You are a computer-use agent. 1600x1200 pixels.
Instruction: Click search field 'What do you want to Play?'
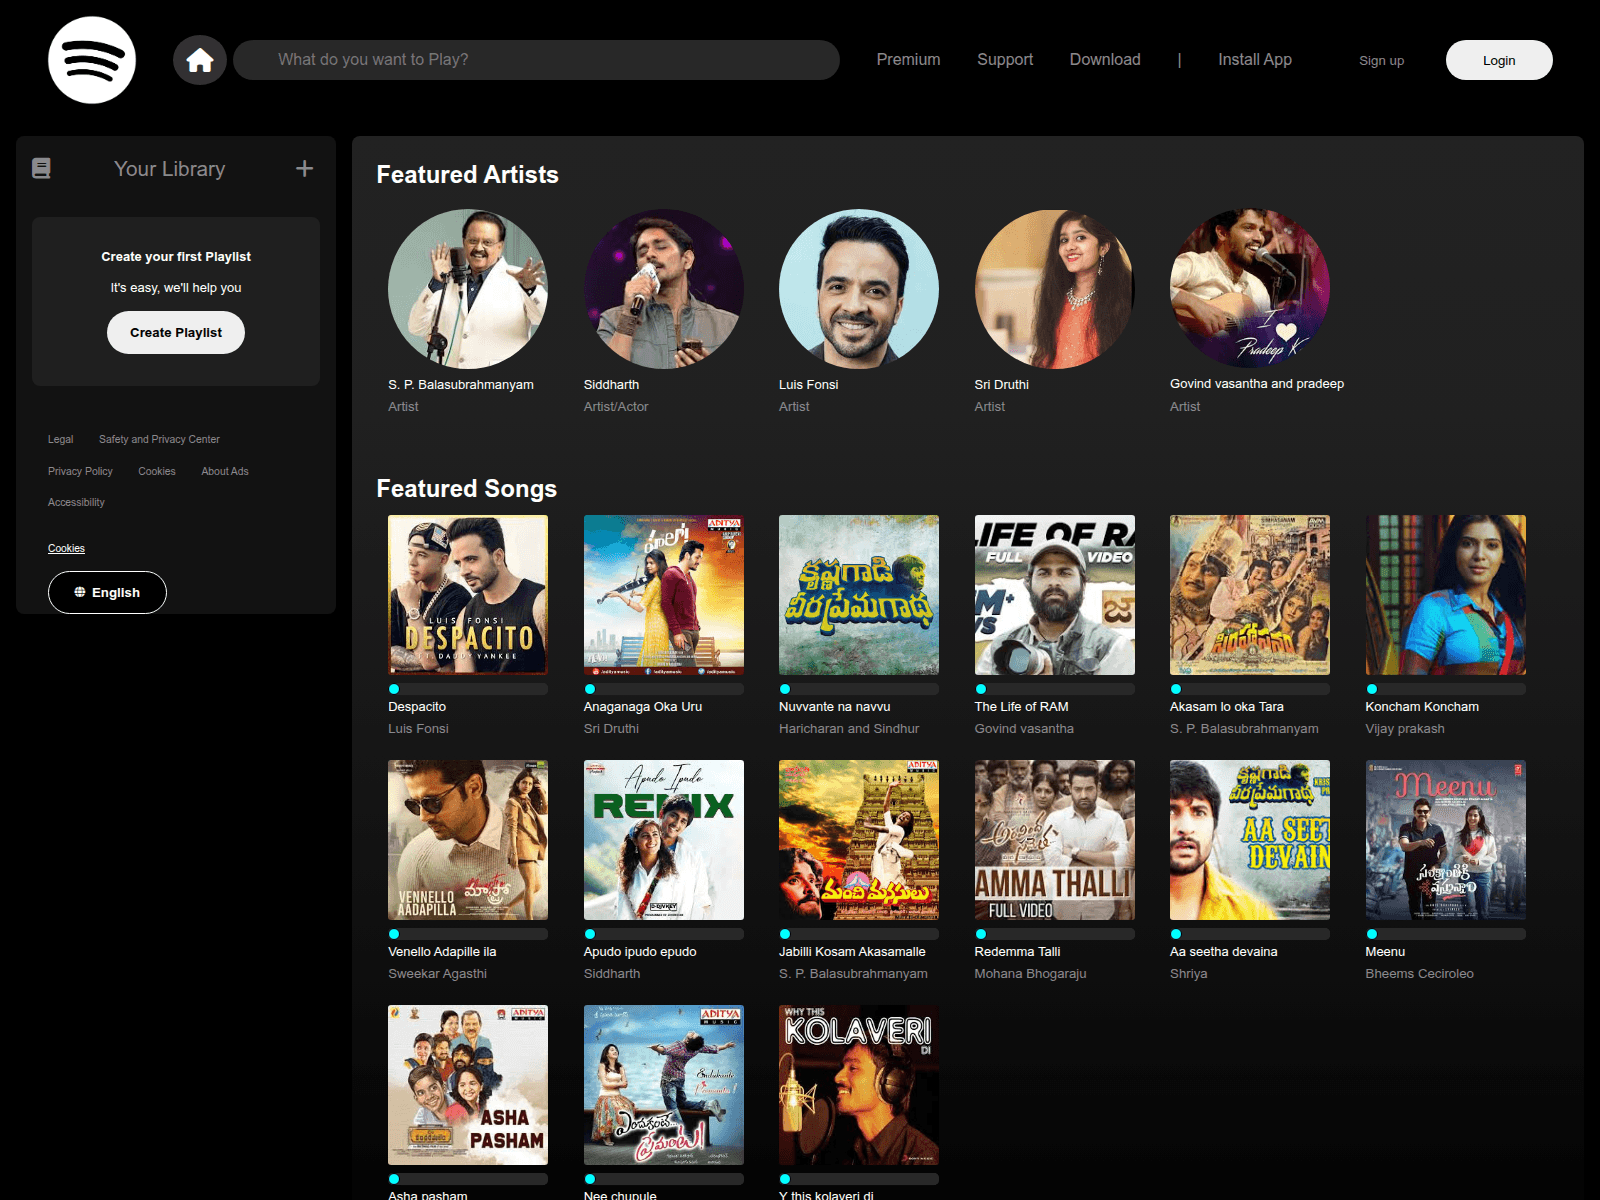point(536,60)
